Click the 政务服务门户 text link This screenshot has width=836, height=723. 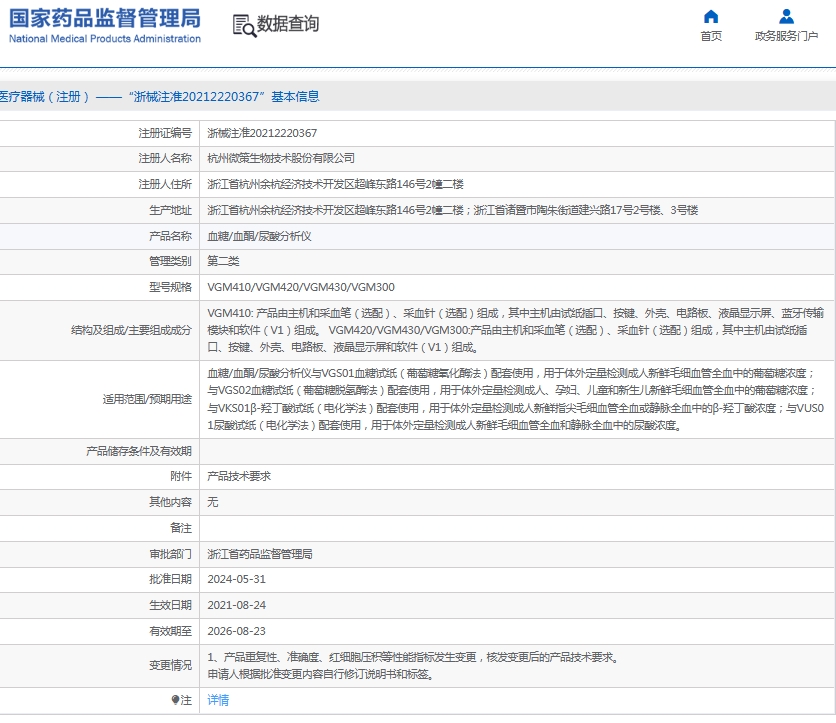(x=786, y=36)
